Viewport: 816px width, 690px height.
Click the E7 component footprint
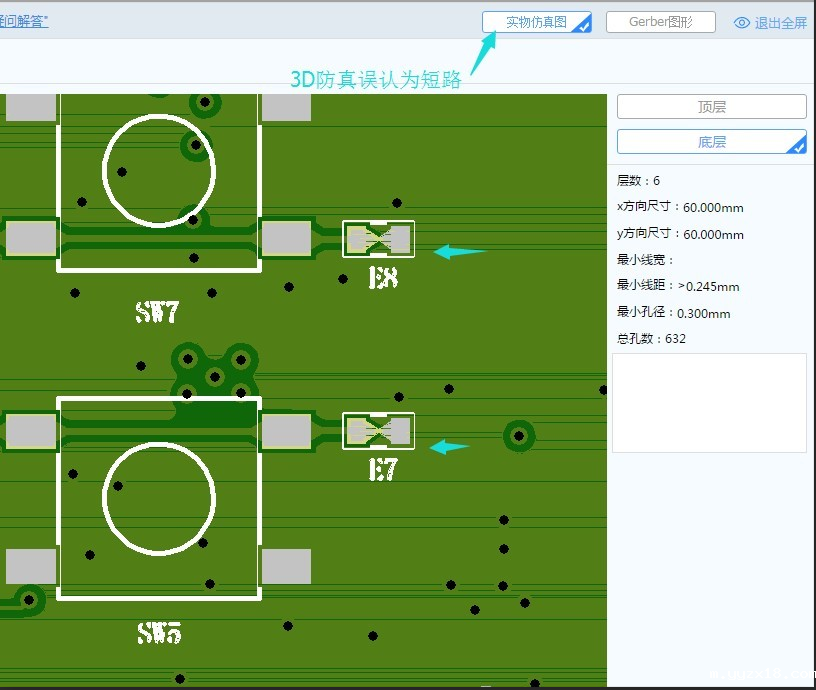(x=378, y=431)
